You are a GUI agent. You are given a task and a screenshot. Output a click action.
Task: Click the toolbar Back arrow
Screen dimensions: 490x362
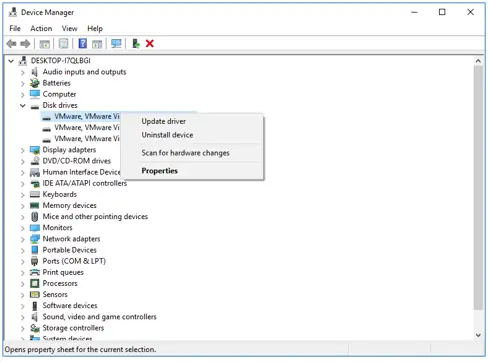[x=11, y=43]
